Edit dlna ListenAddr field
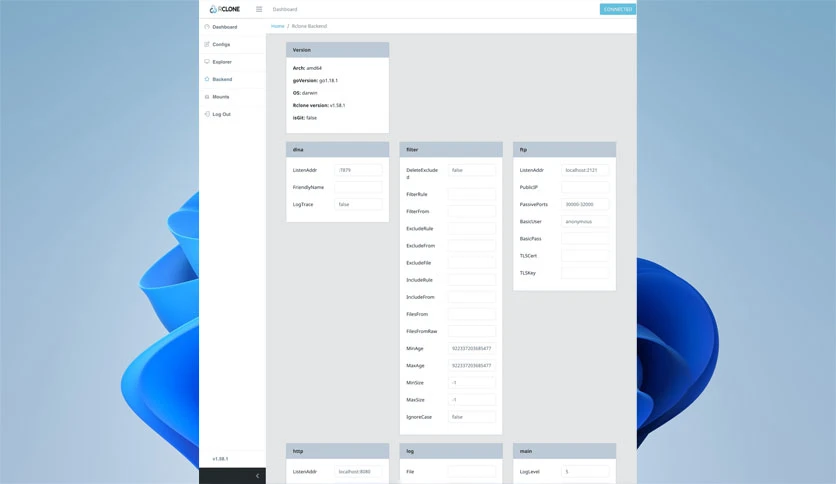Viewport: 836px width, 484px height. pyautogui.click(x=358, y=170)
